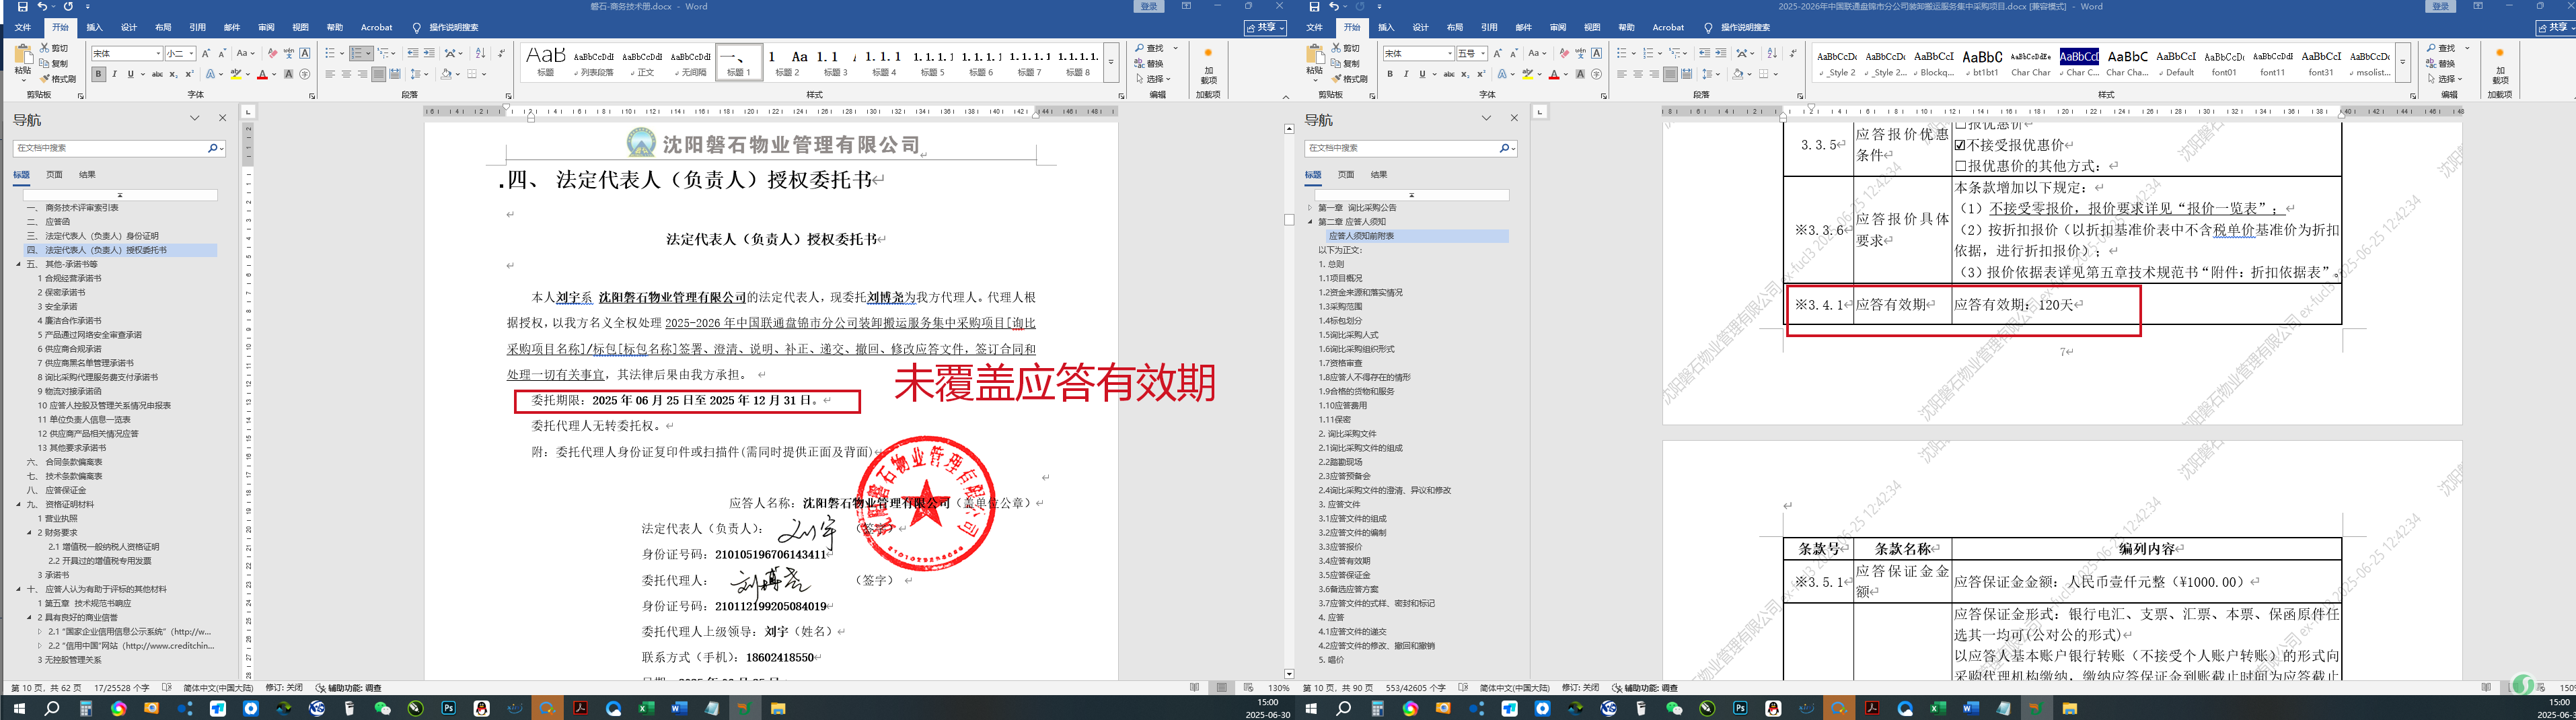Open font size dropdown (五号) in right window
The image size is (2576, 720).
[x=1483, y=53]
